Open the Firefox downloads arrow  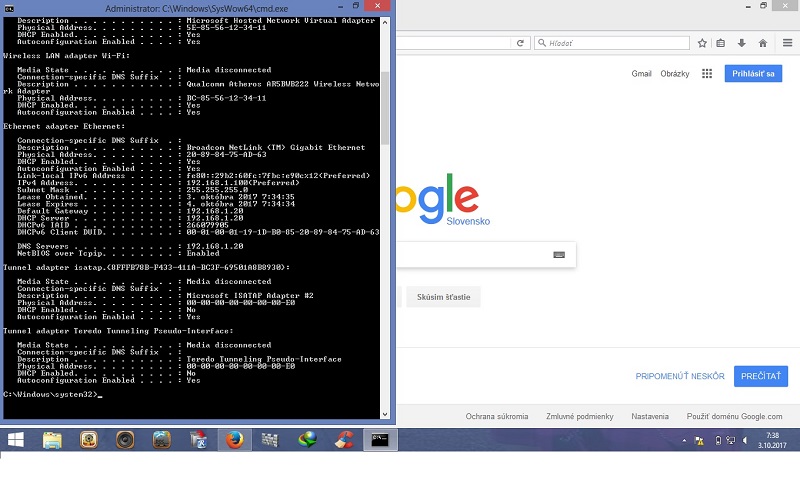coord(742,43)
